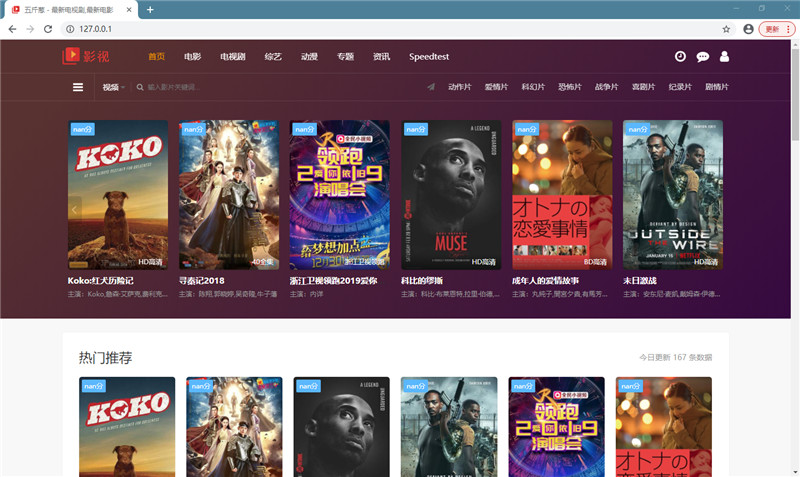The height and width of the screenshot is (477, 800).
Task: Open the 动漫 anime menu
Action: 309,57
